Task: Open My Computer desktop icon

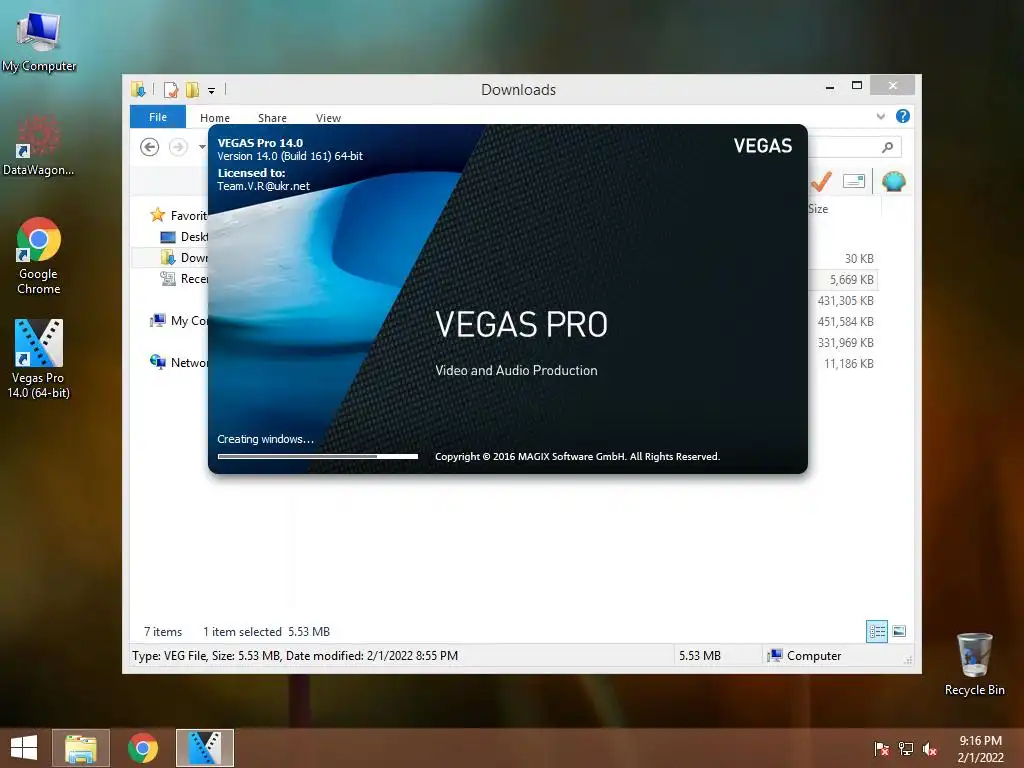Action: click(x=39, y=39)
